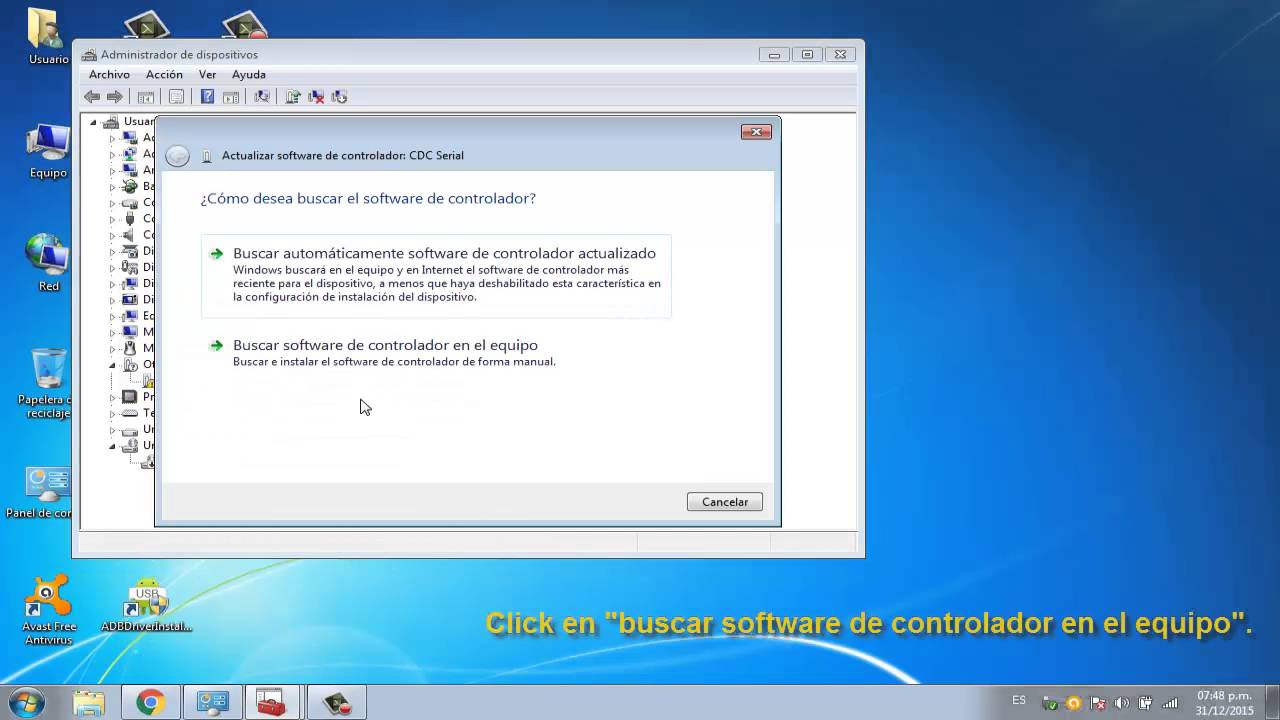Screen dimensions: 1280x720
Task: Select the Equipo desktop icon
Action: [x=47, y=150]
